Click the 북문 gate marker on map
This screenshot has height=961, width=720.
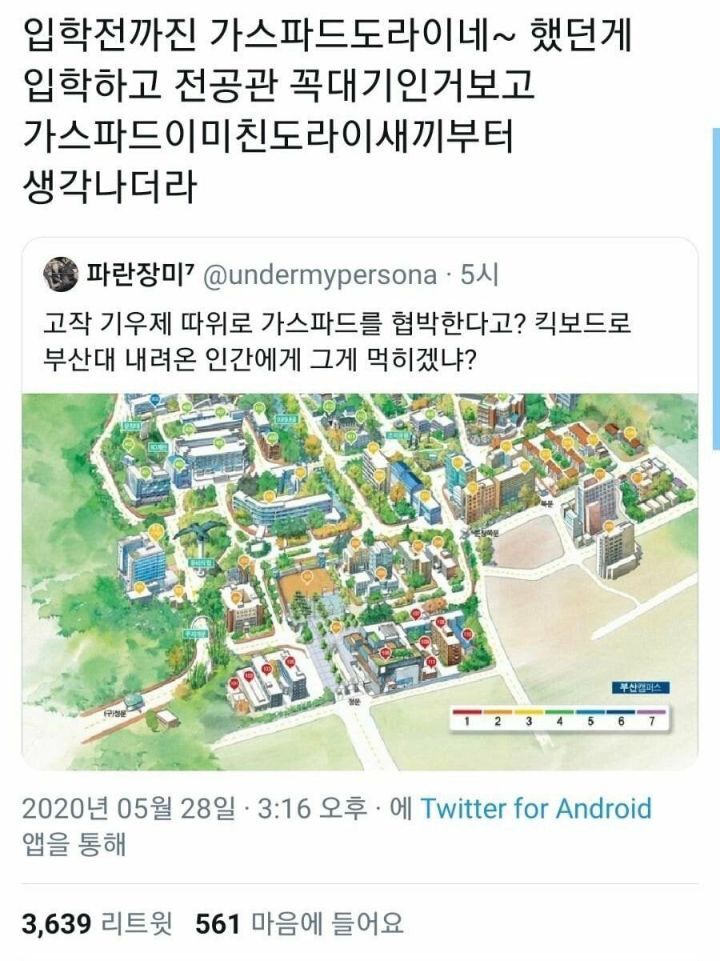tap(546, 502)
